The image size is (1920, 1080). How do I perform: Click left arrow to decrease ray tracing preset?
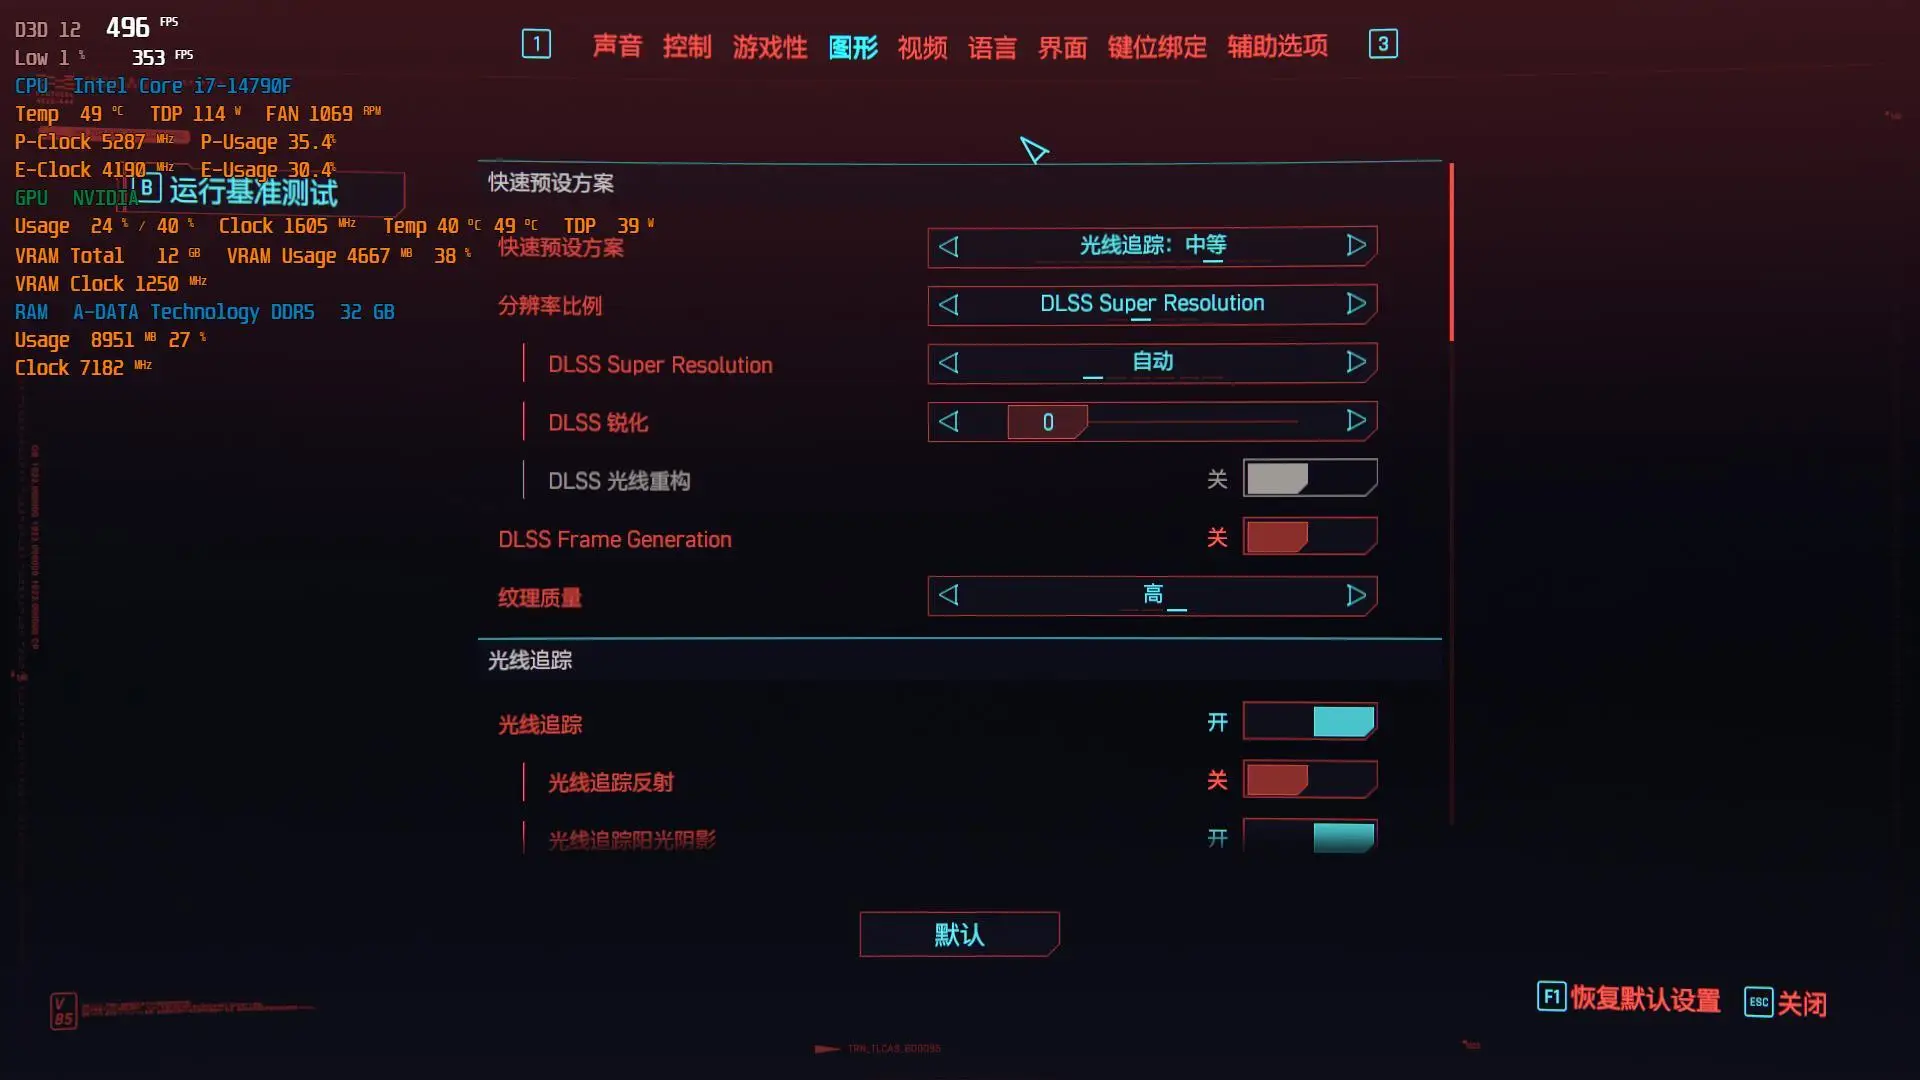point(949,245)
